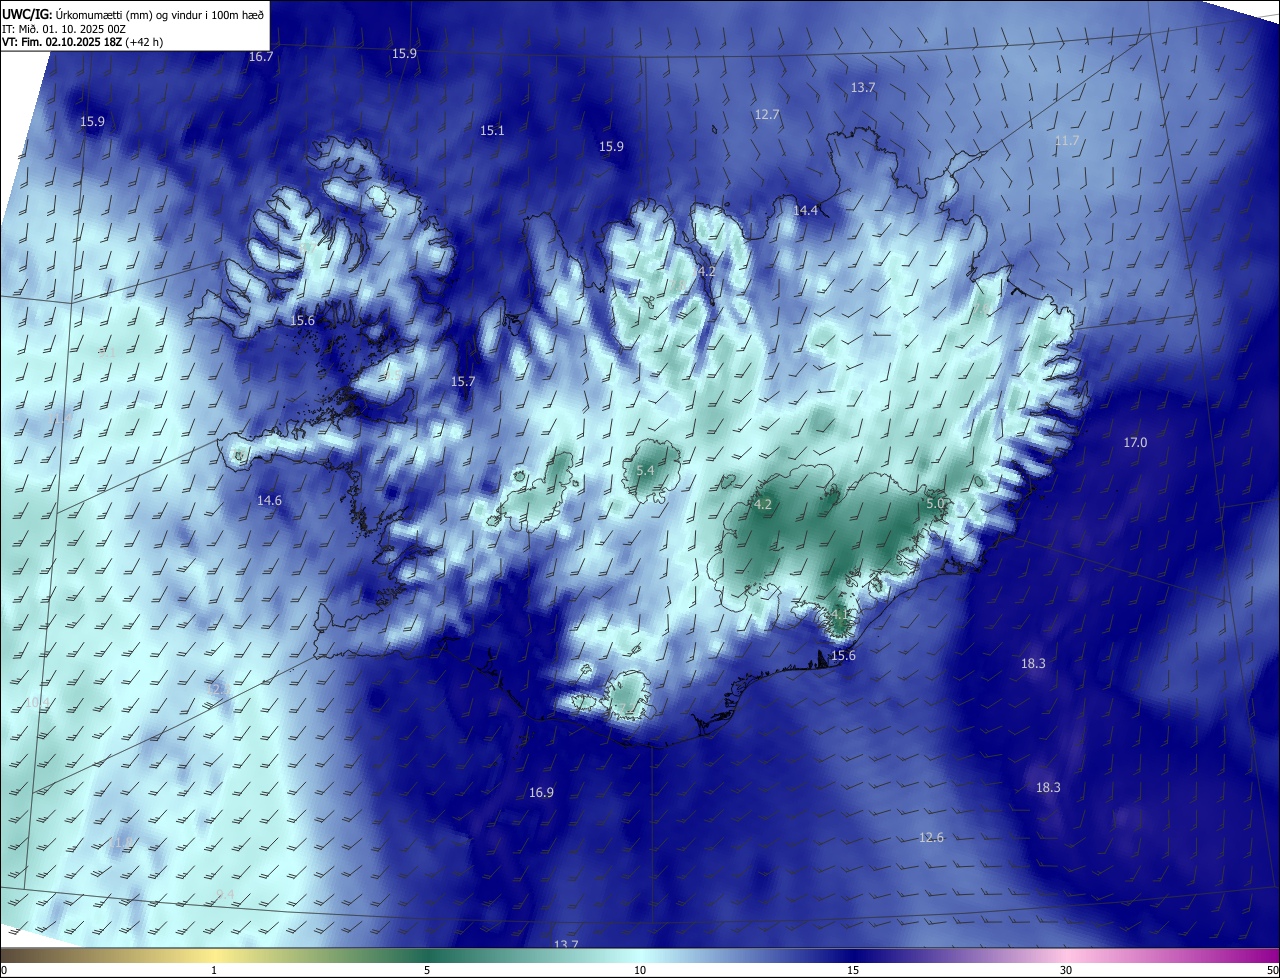This screenshot has width=1280, height=978.
Task: Click the 5 tick on the color scale
Action: click(x=427, y=971)
